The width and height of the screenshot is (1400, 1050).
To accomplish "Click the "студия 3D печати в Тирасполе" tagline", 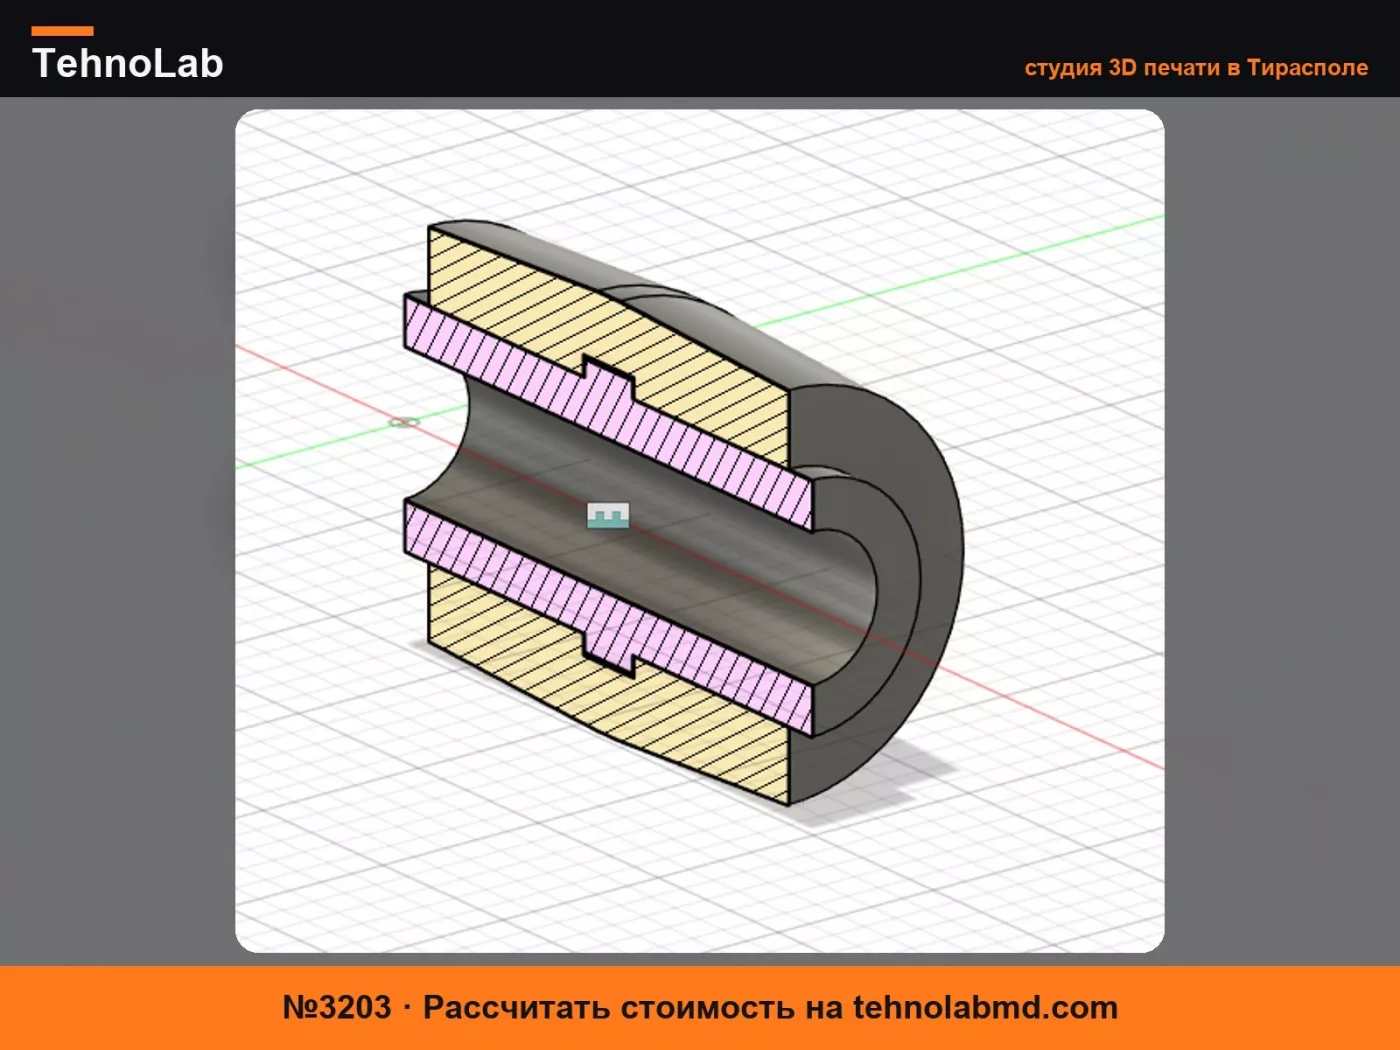I will coord(1196,67).
